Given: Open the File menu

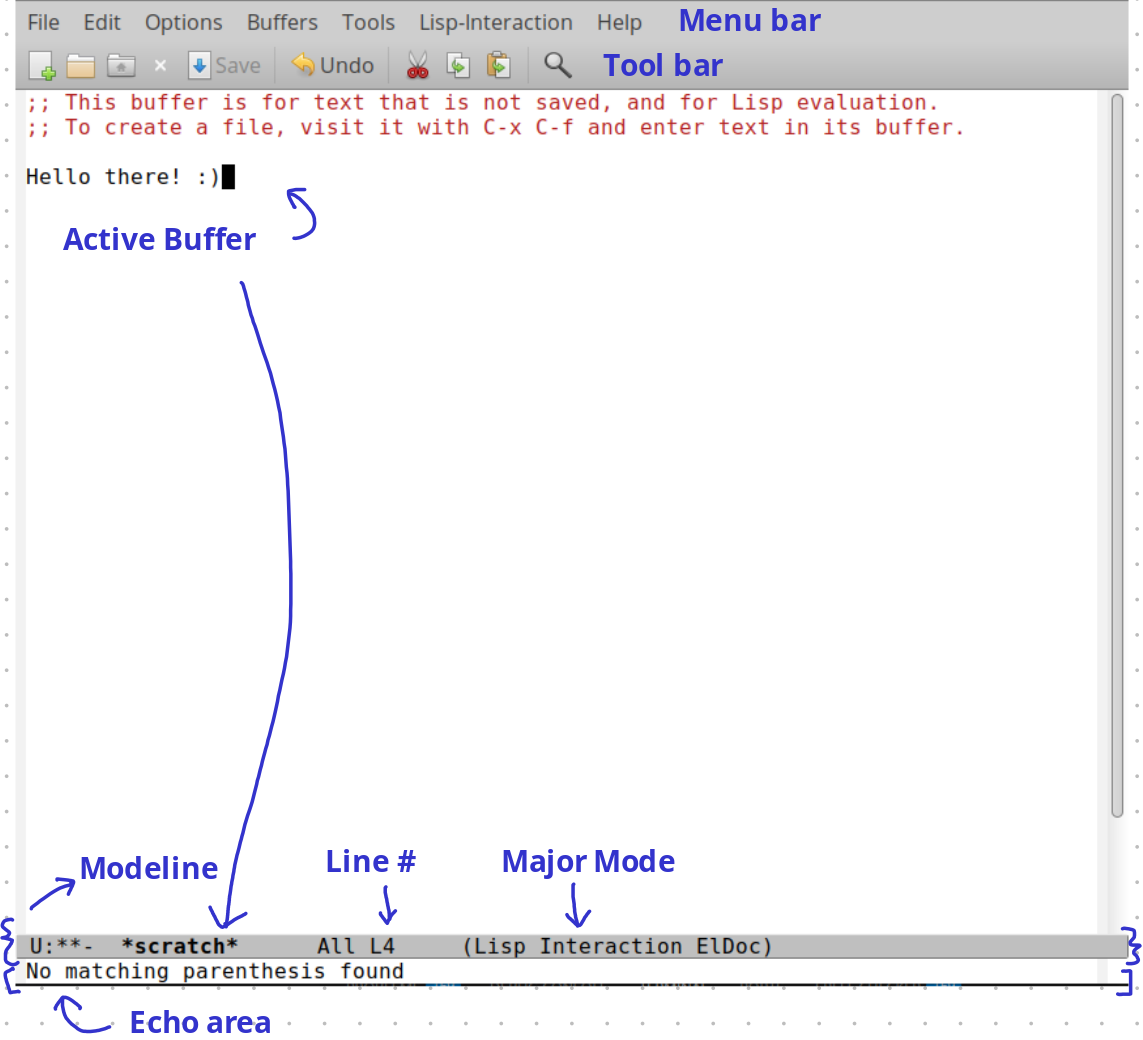Looking at the screenshot, I should tap(43, 21).
